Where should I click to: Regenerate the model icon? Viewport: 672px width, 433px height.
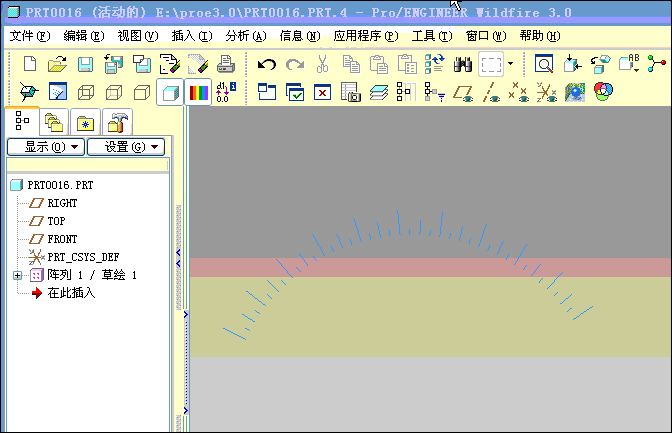[x=435, y=64]
